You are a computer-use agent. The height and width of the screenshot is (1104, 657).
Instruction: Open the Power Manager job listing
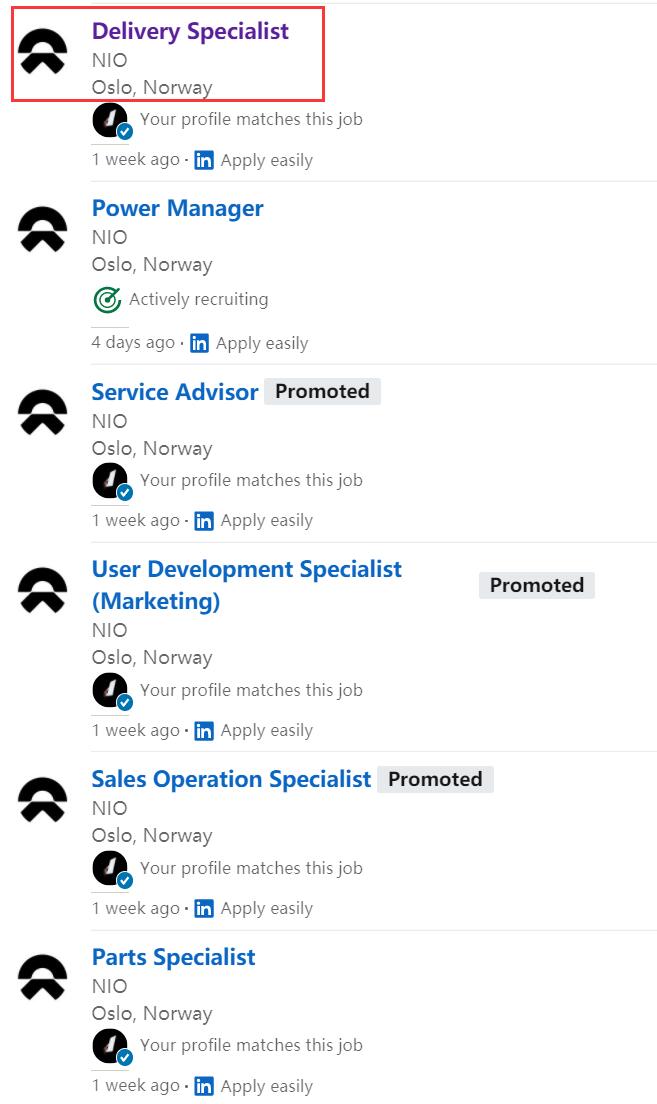pos(177,209)
